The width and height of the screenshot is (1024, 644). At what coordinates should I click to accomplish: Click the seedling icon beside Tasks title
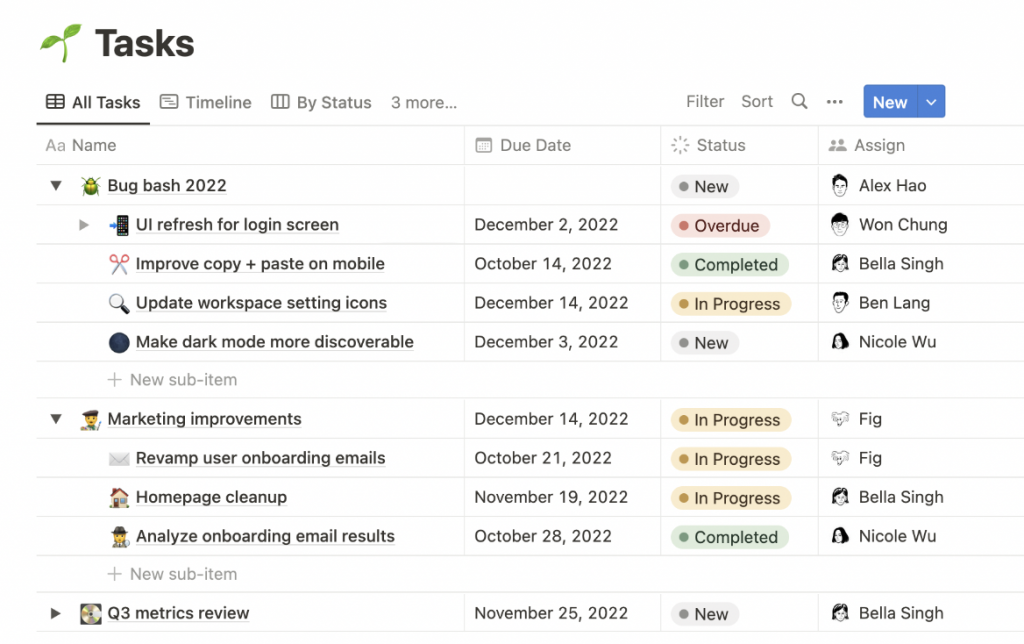point(60,43)
